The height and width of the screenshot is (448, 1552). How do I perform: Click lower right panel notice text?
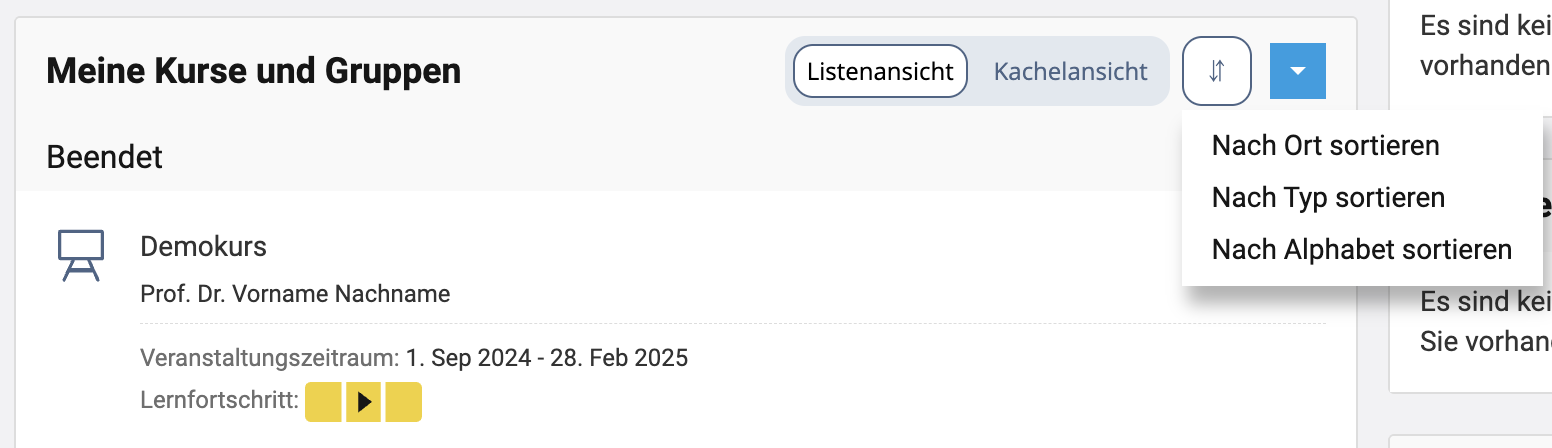[x=1484, y=320]
